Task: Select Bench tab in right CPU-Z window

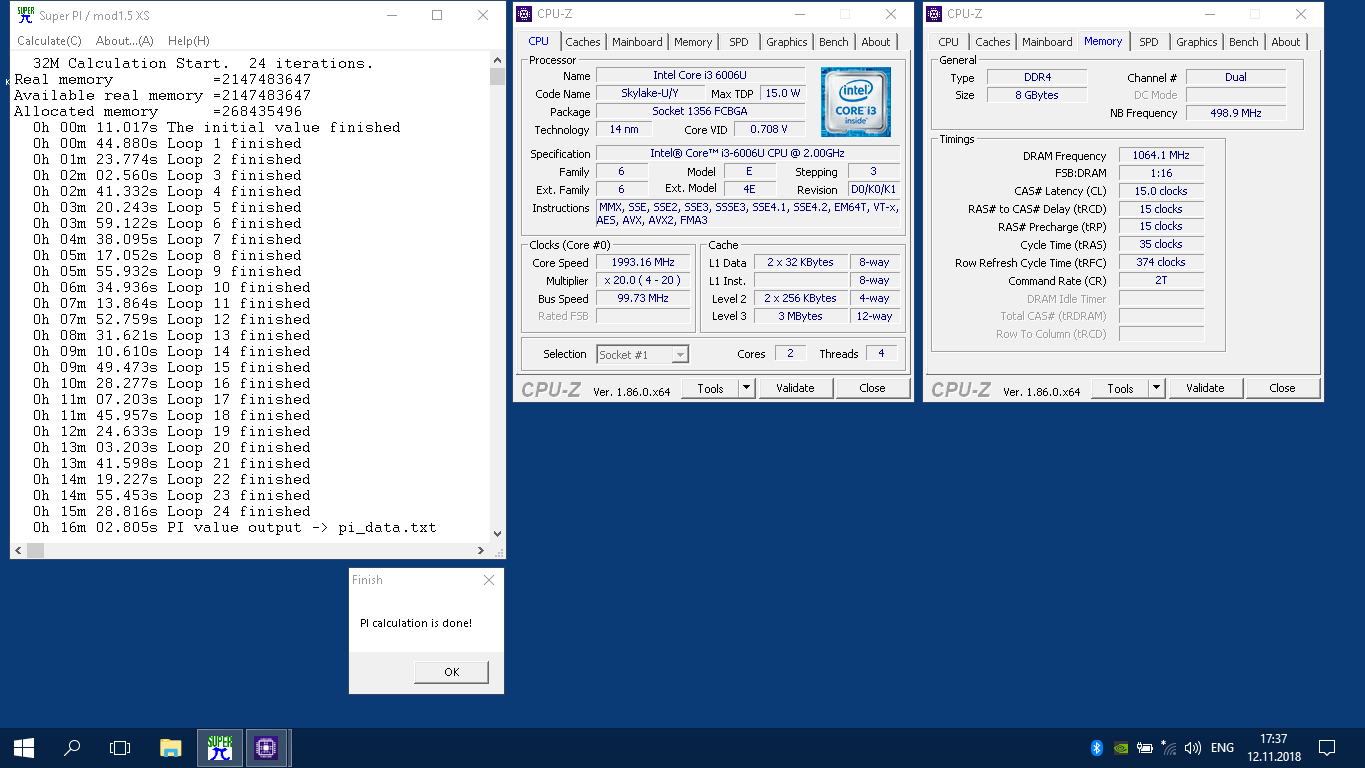Action: (x=1243, y=42)
